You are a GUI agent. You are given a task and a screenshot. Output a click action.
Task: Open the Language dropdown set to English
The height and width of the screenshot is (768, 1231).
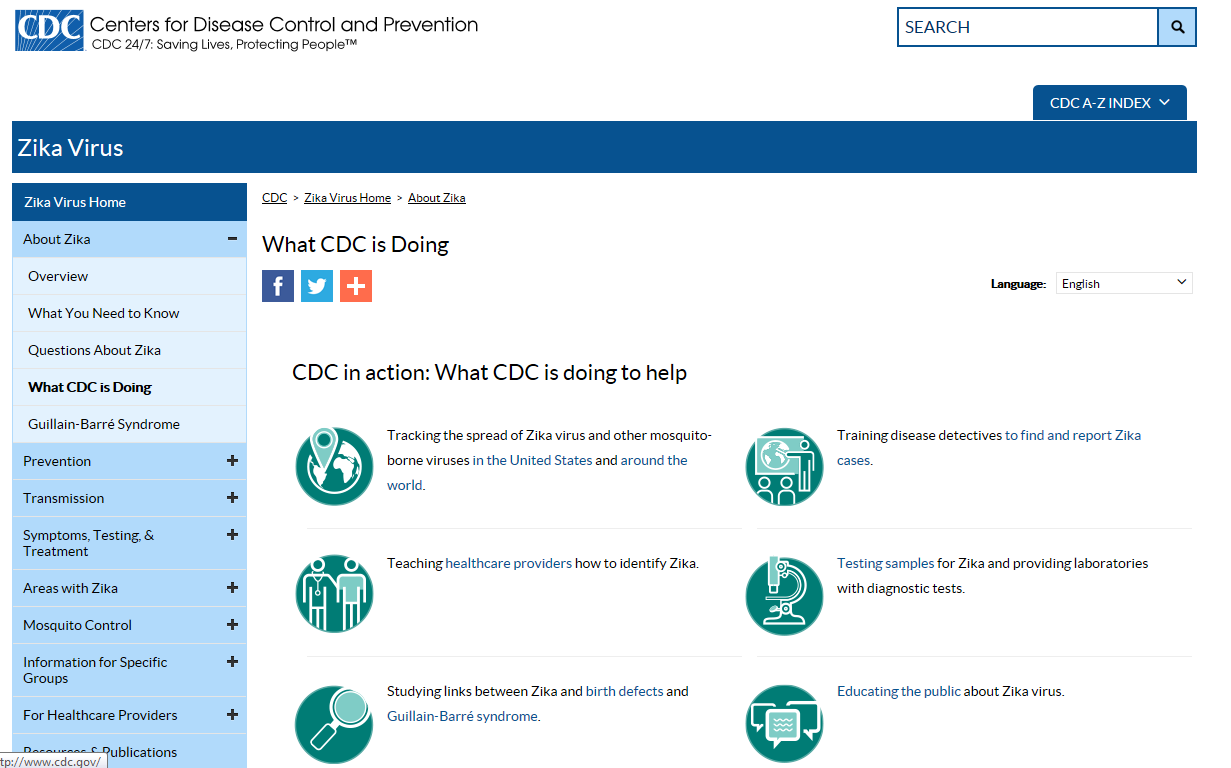click(x=1124, y=283)
